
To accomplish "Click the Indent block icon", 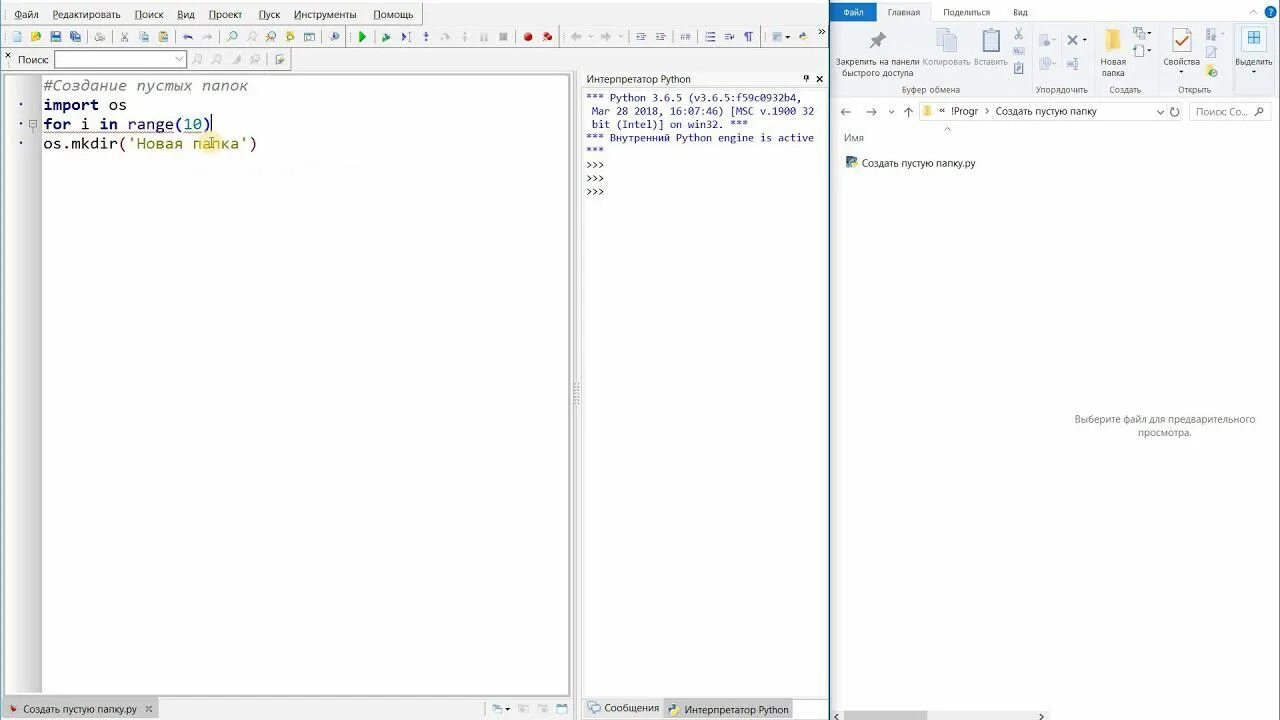I will coord(641,37).
